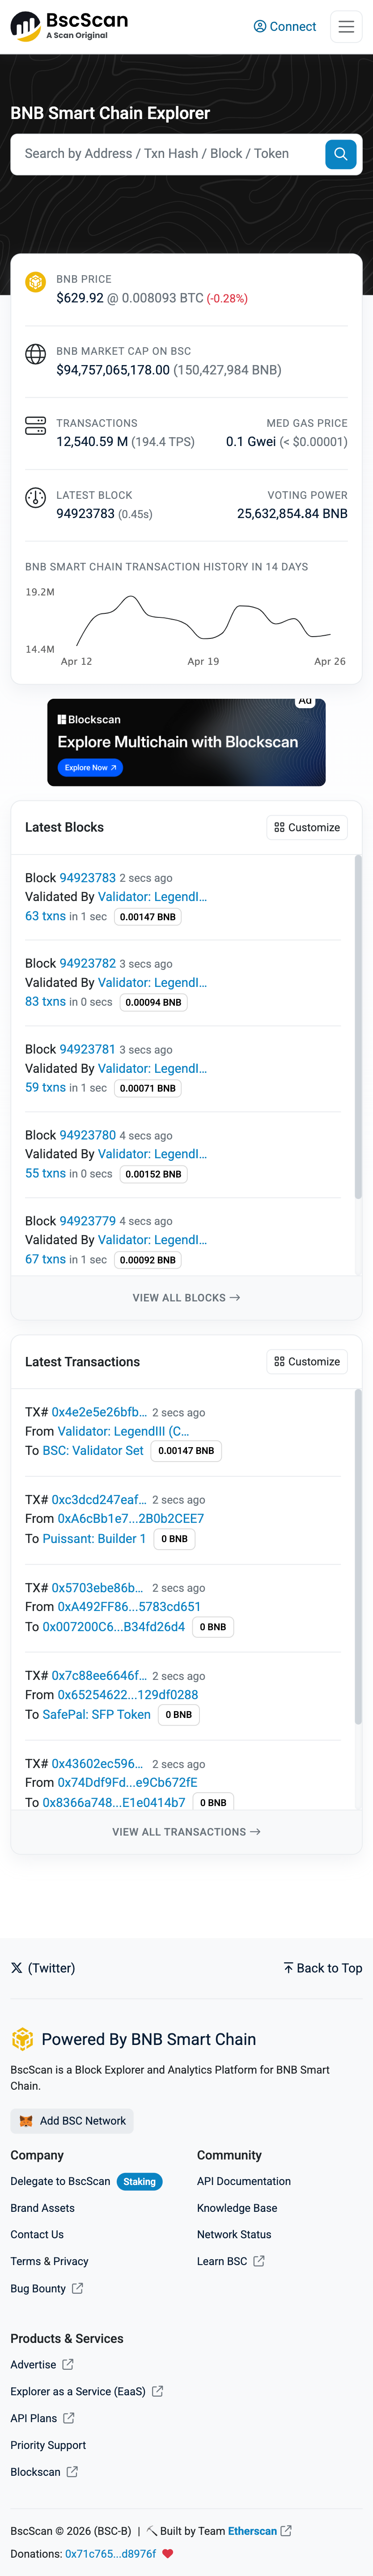
Task: Click the blue search magnifier button
Action: 340,154
